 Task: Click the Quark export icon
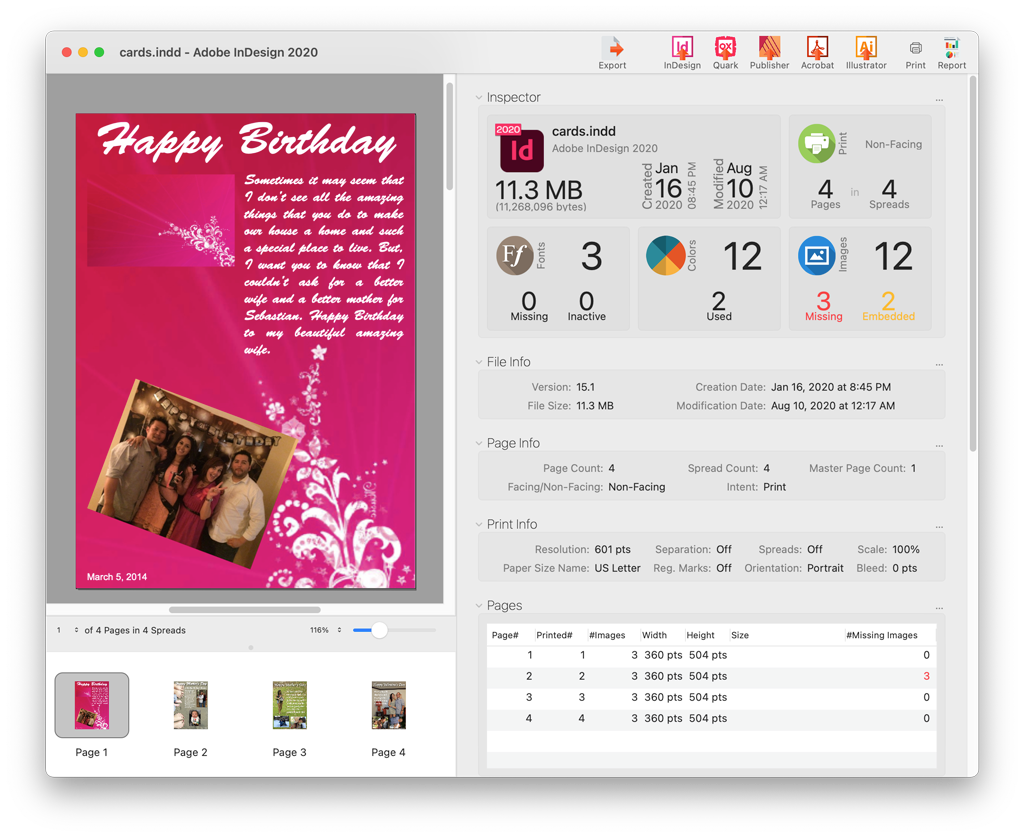726,52
